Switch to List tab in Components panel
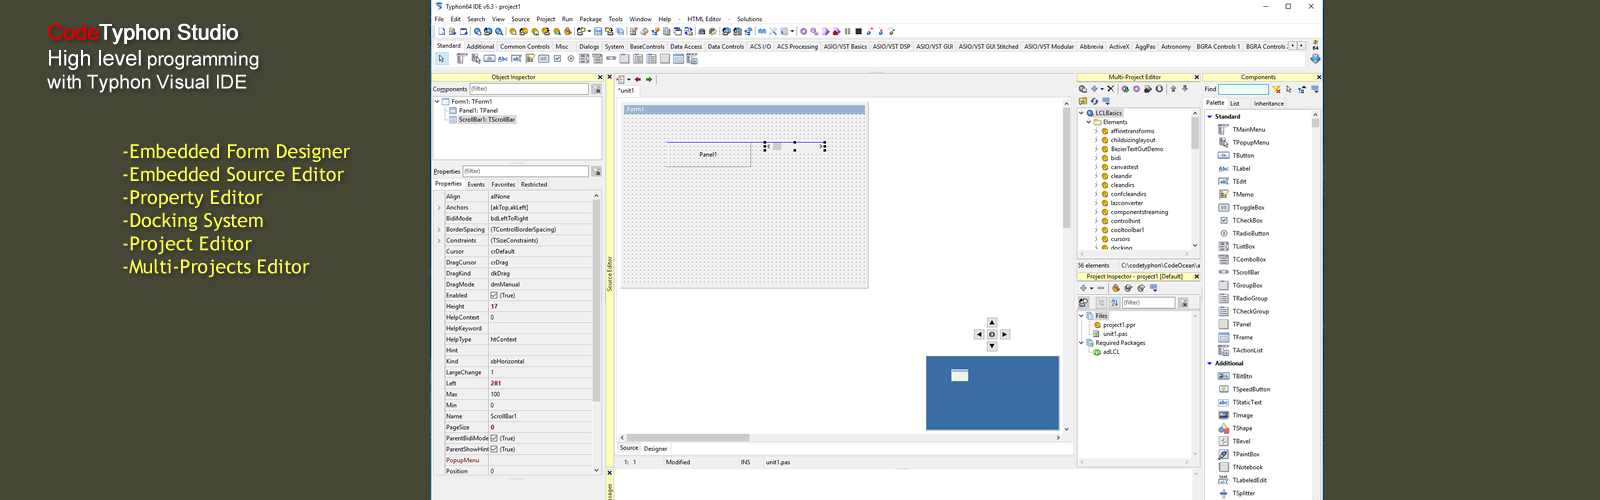The width and height of the screenshot is (1600, 500). (1234, 103)
